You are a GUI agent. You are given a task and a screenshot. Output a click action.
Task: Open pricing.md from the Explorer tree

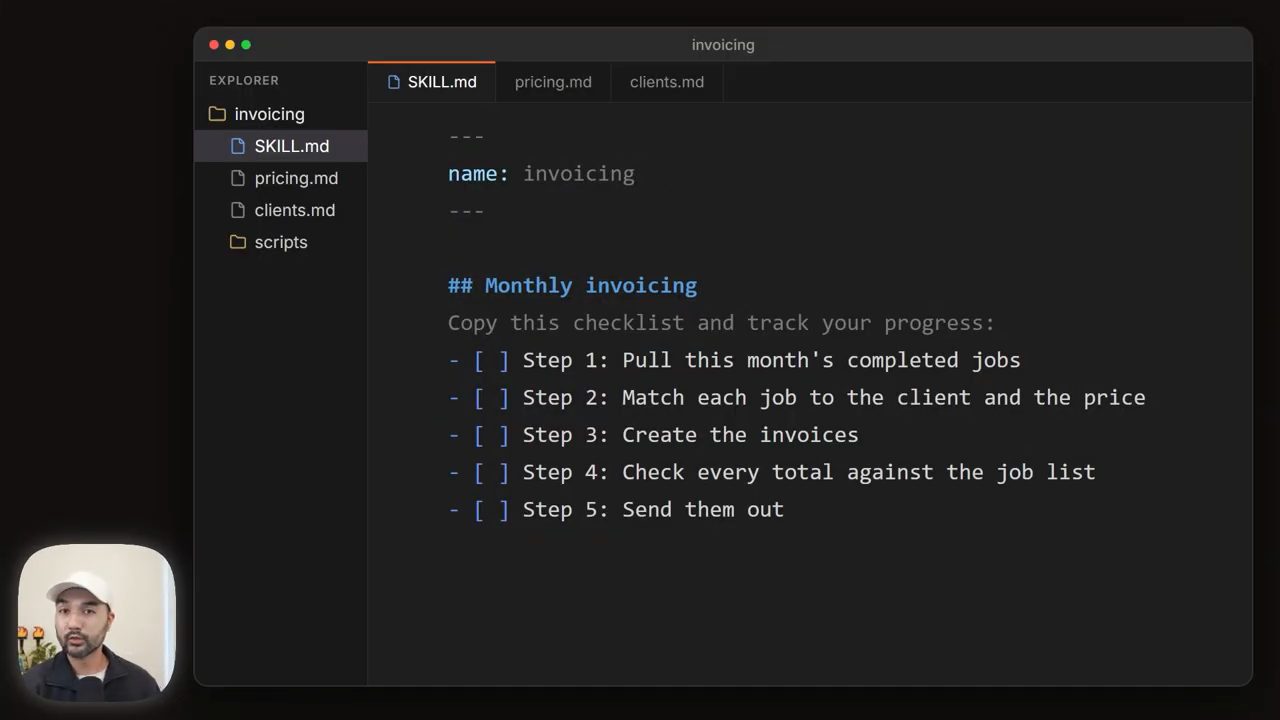coord(281,178)
